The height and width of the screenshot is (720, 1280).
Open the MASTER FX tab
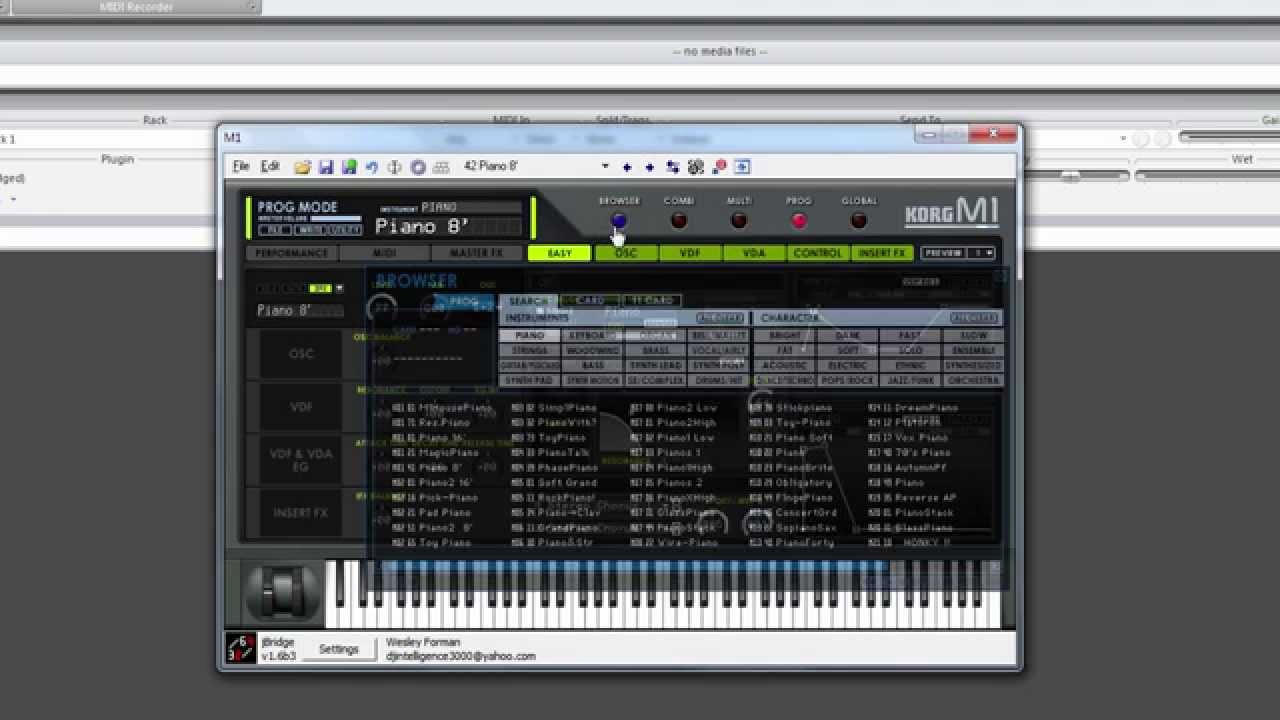coord(476,253)
